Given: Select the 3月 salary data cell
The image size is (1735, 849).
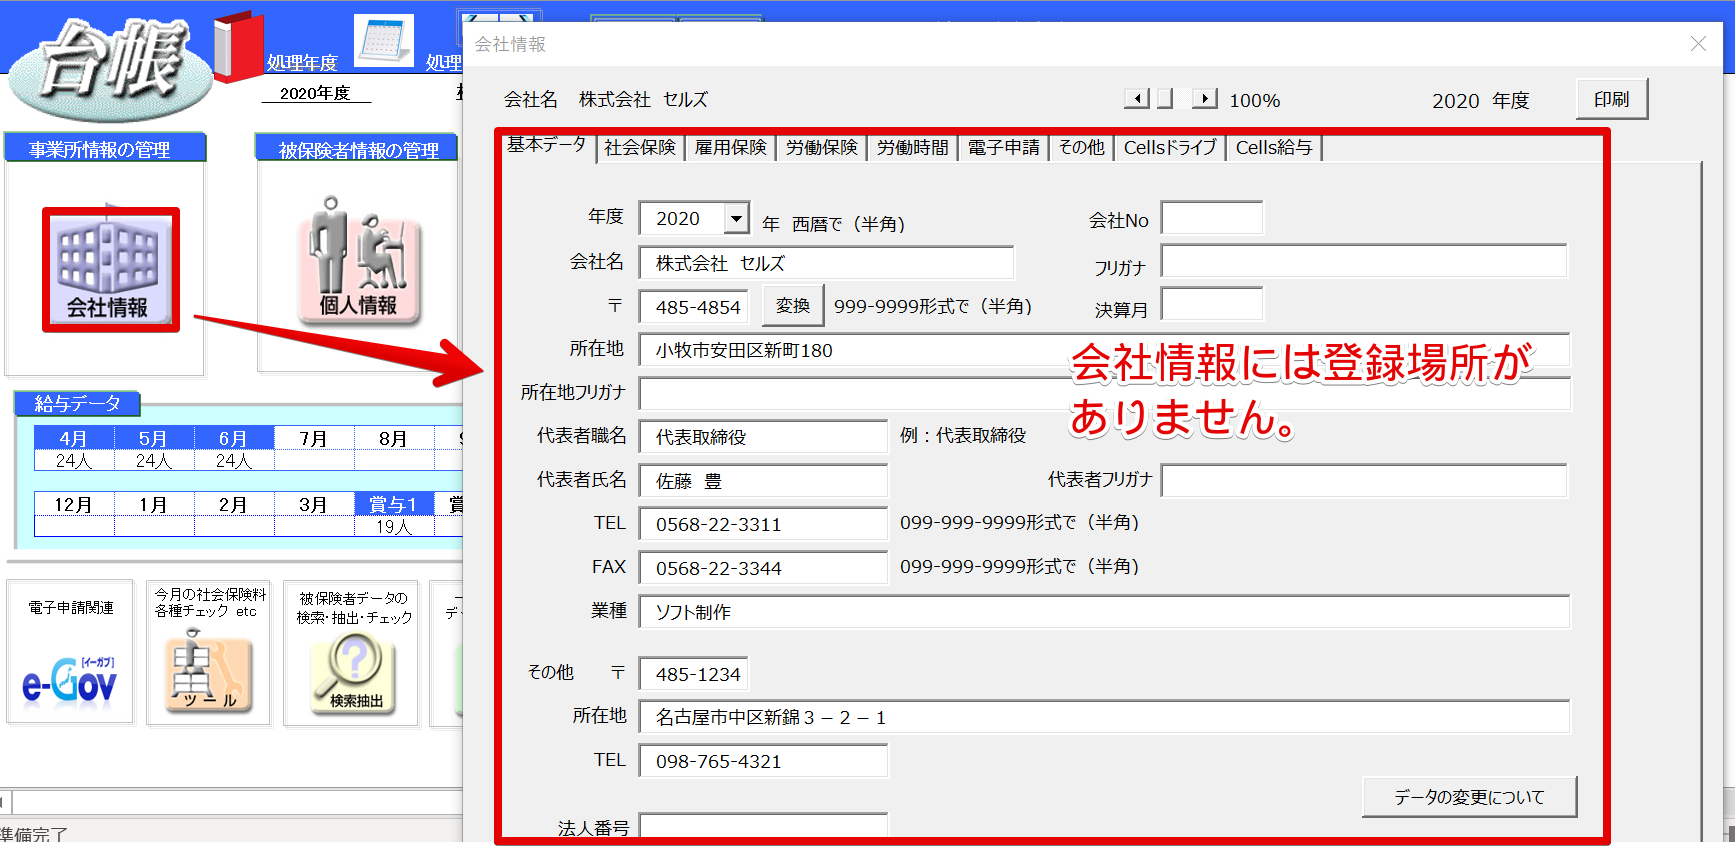Looking at the screenshot, I should tap(314, 504).
